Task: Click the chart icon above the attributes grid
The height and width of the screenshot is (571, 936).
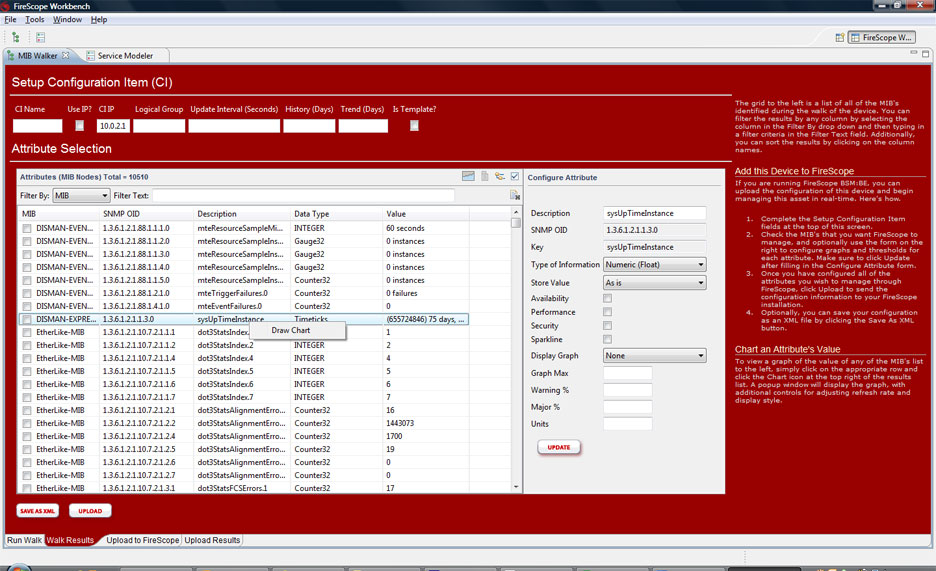Action: 469,176
